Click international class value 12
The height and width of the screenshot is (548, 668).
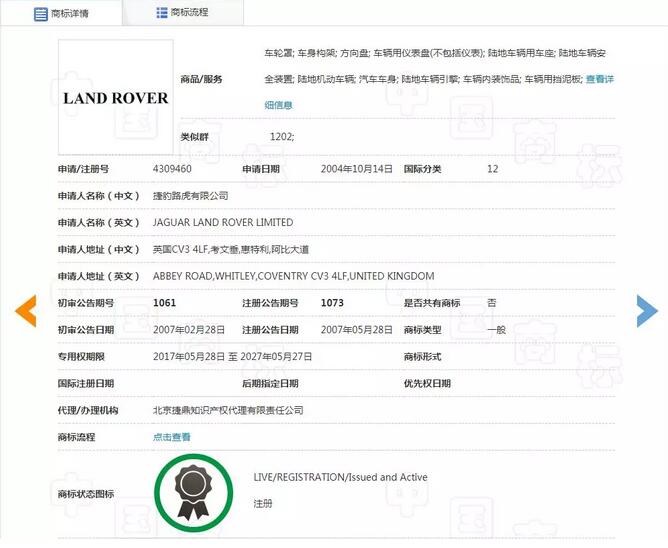492,169
